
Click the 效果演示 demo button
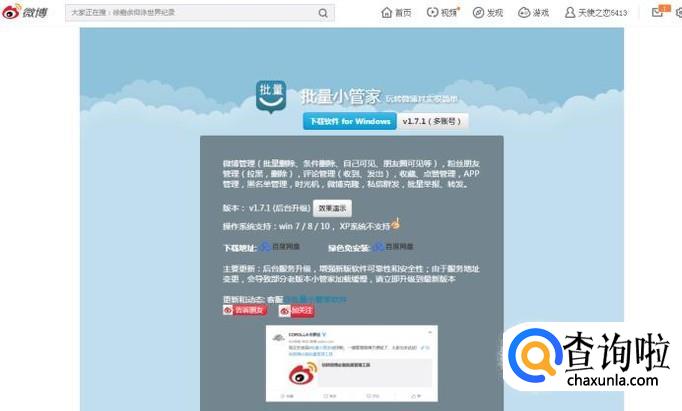[332, 208]
